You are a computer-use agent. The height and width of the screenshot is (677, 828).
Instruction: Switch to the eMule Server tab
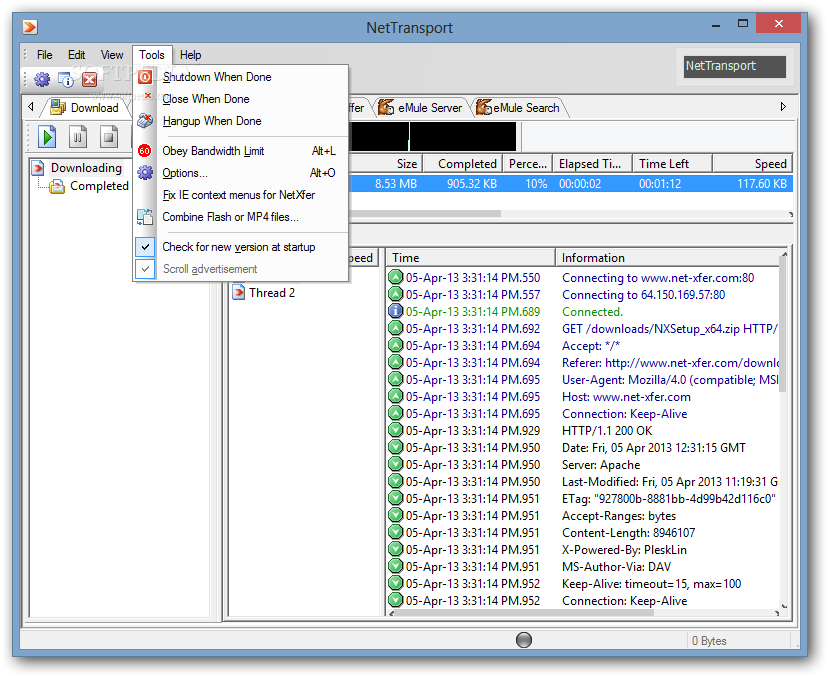pyautogui.click(x=421, y=108)
